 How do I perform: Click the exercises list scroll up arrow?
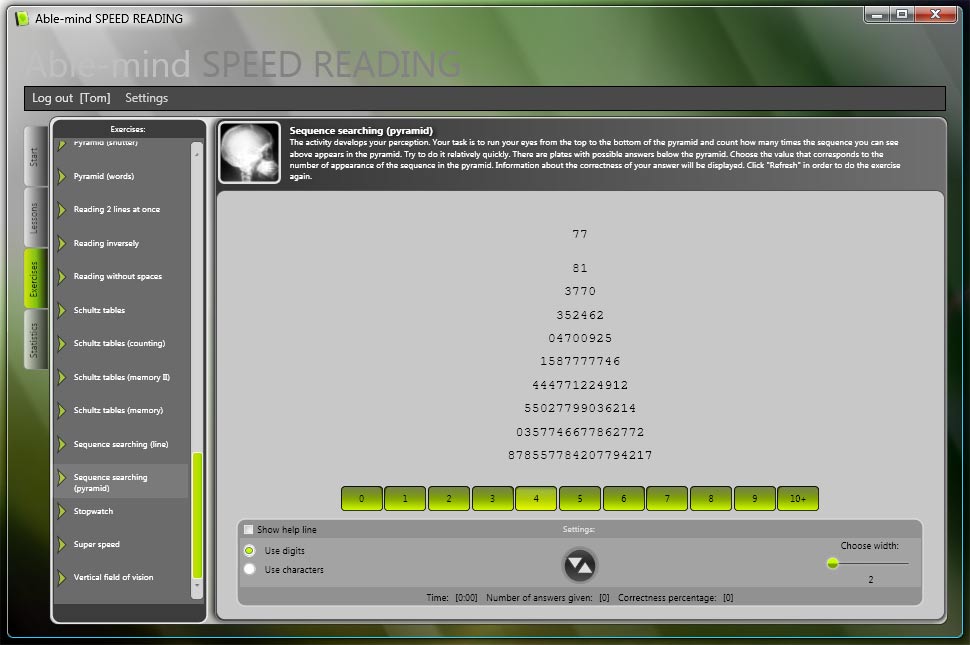click(197, 154)
